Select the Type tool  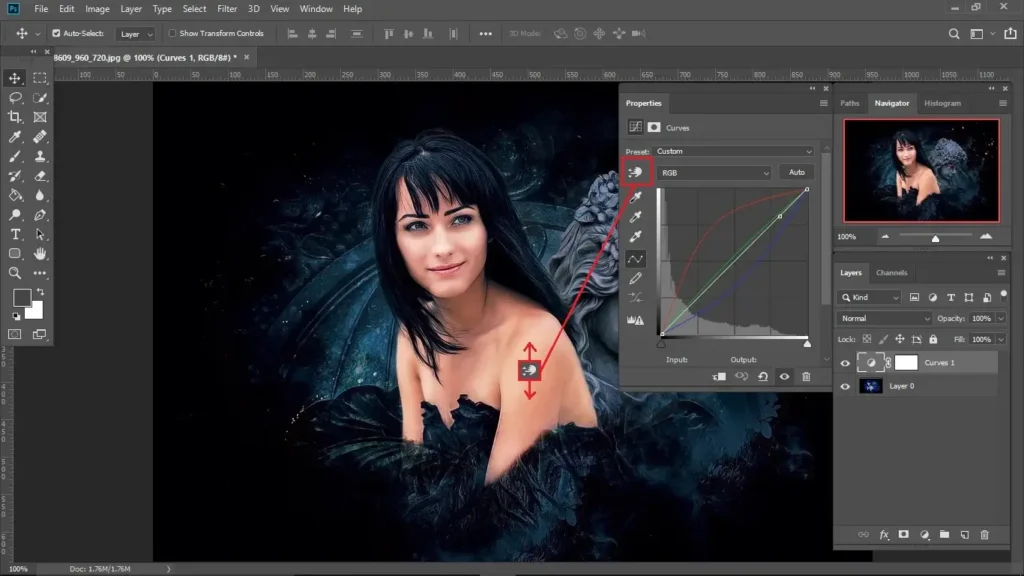(14, 234)
